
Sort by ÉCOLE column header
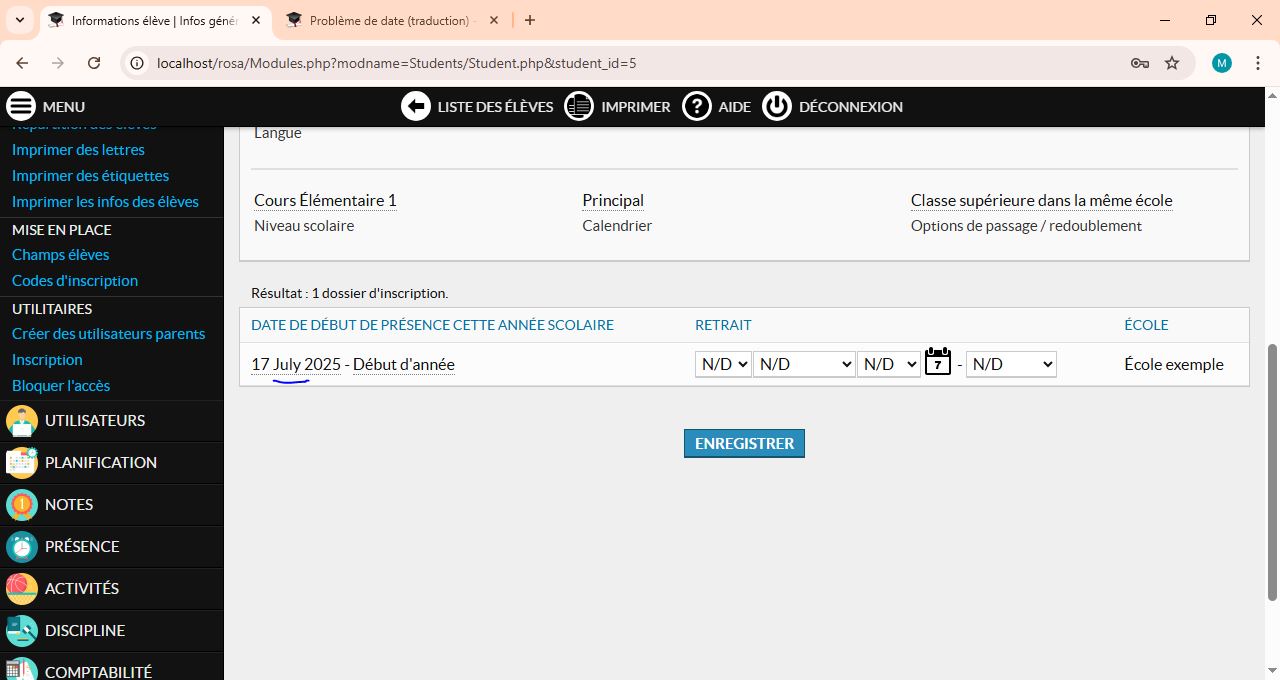coord(1146,325)
